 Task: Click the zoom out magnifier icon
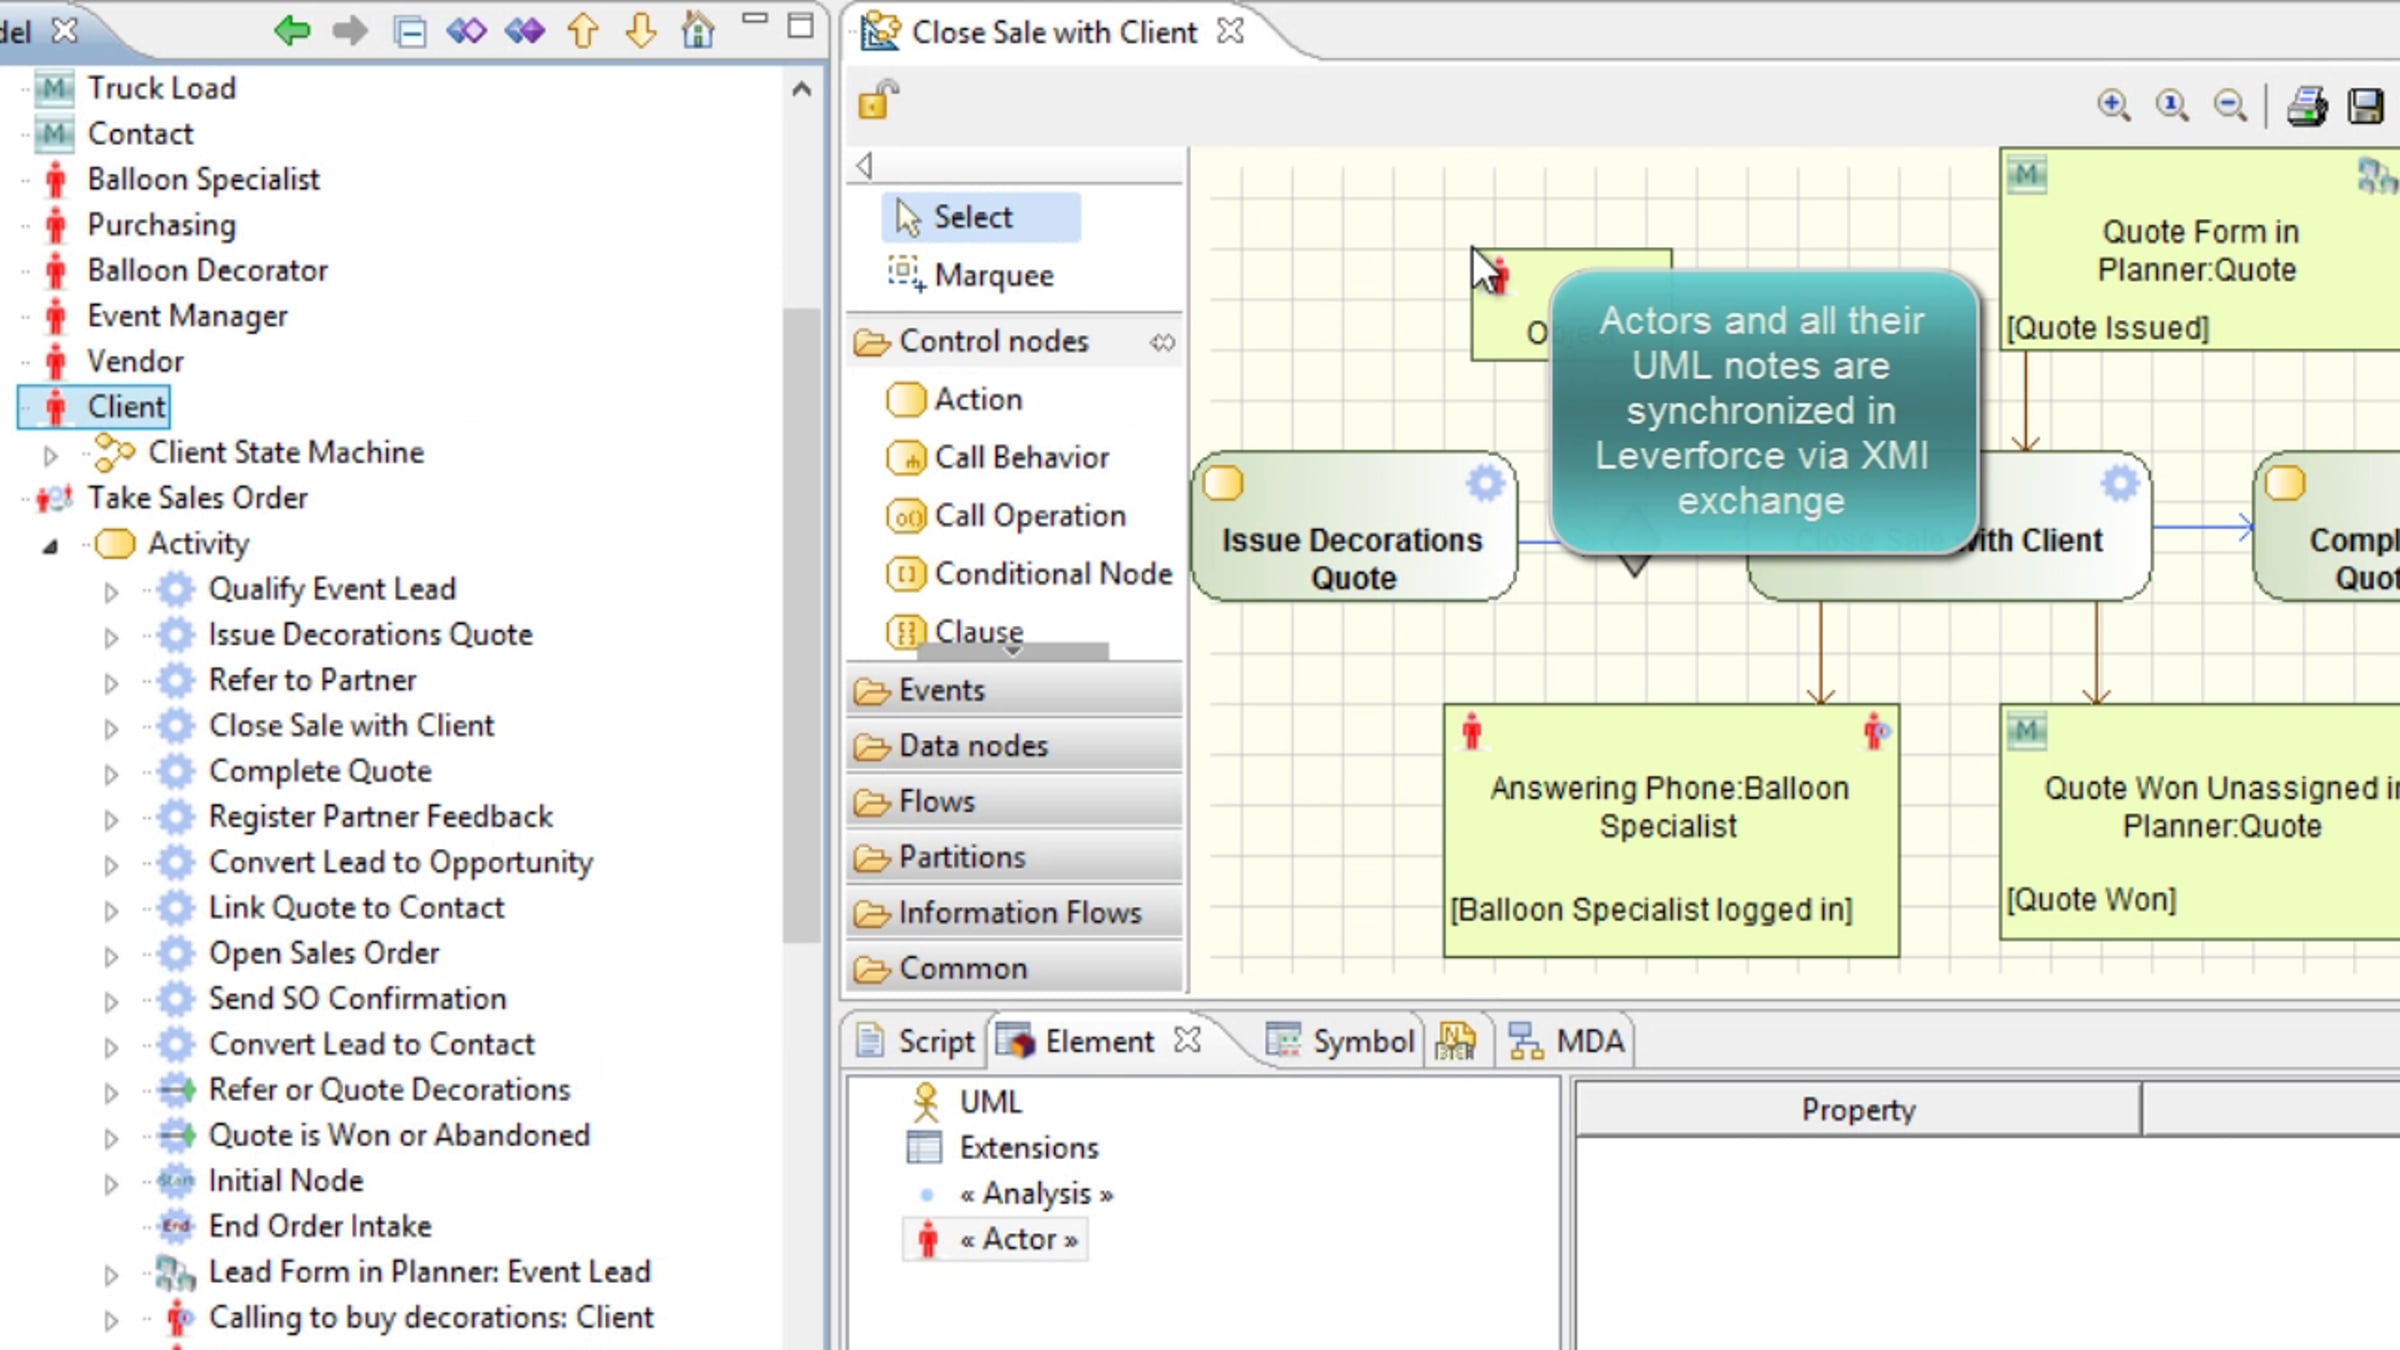point(2230,105)
